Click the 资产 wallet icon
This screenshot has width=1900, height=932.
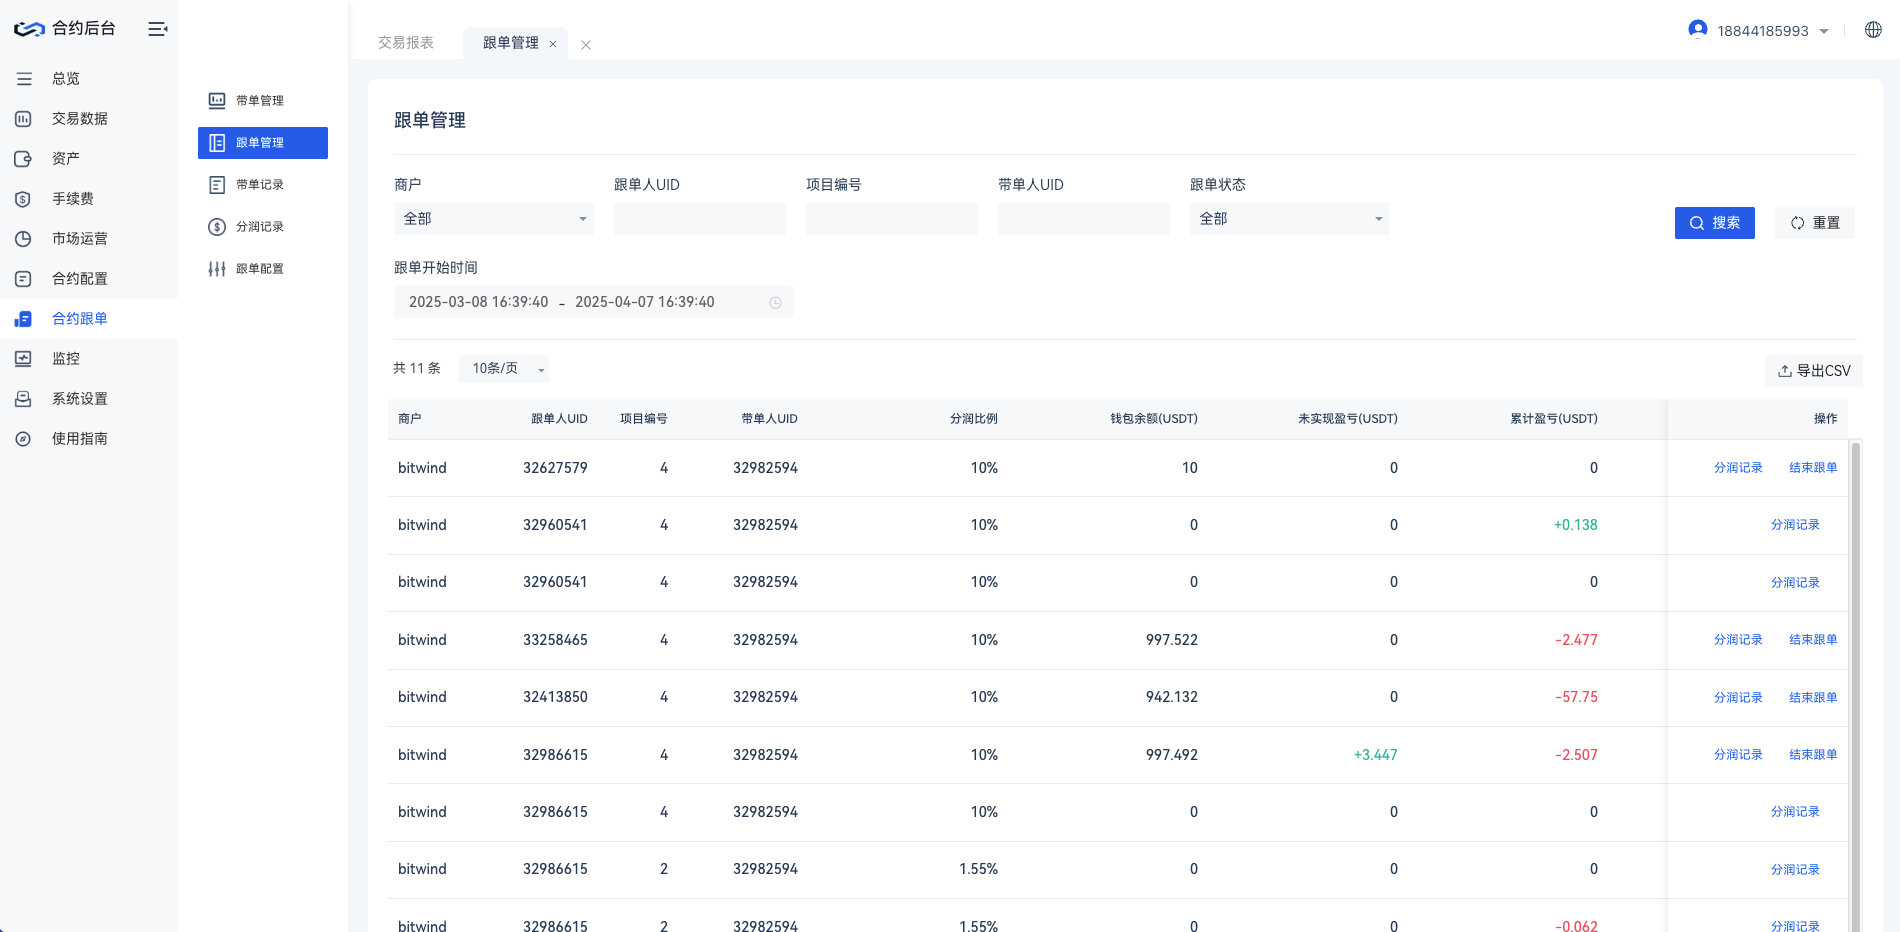click(x=24, y=159)
